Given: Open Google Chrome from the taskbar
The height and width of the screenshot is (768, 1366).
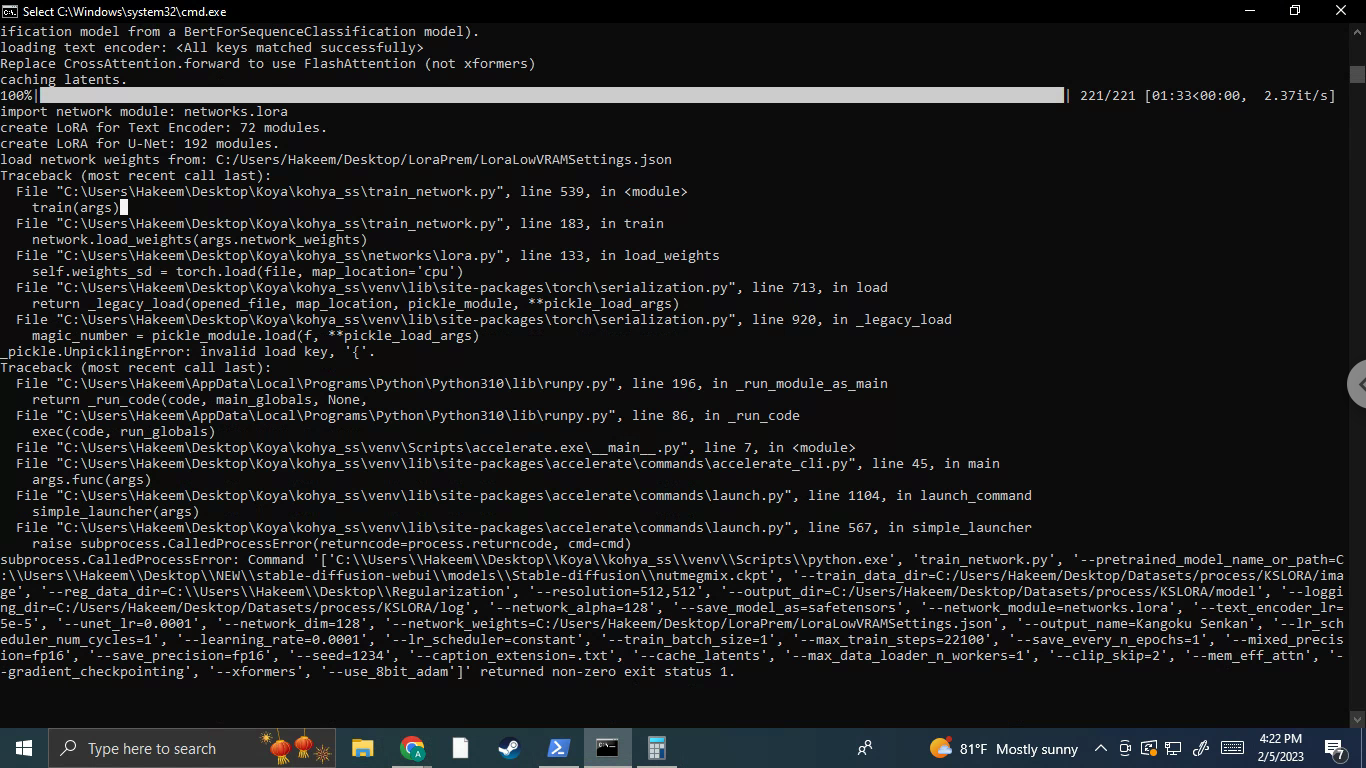Looking at the screenshot, I should point(410,748).
